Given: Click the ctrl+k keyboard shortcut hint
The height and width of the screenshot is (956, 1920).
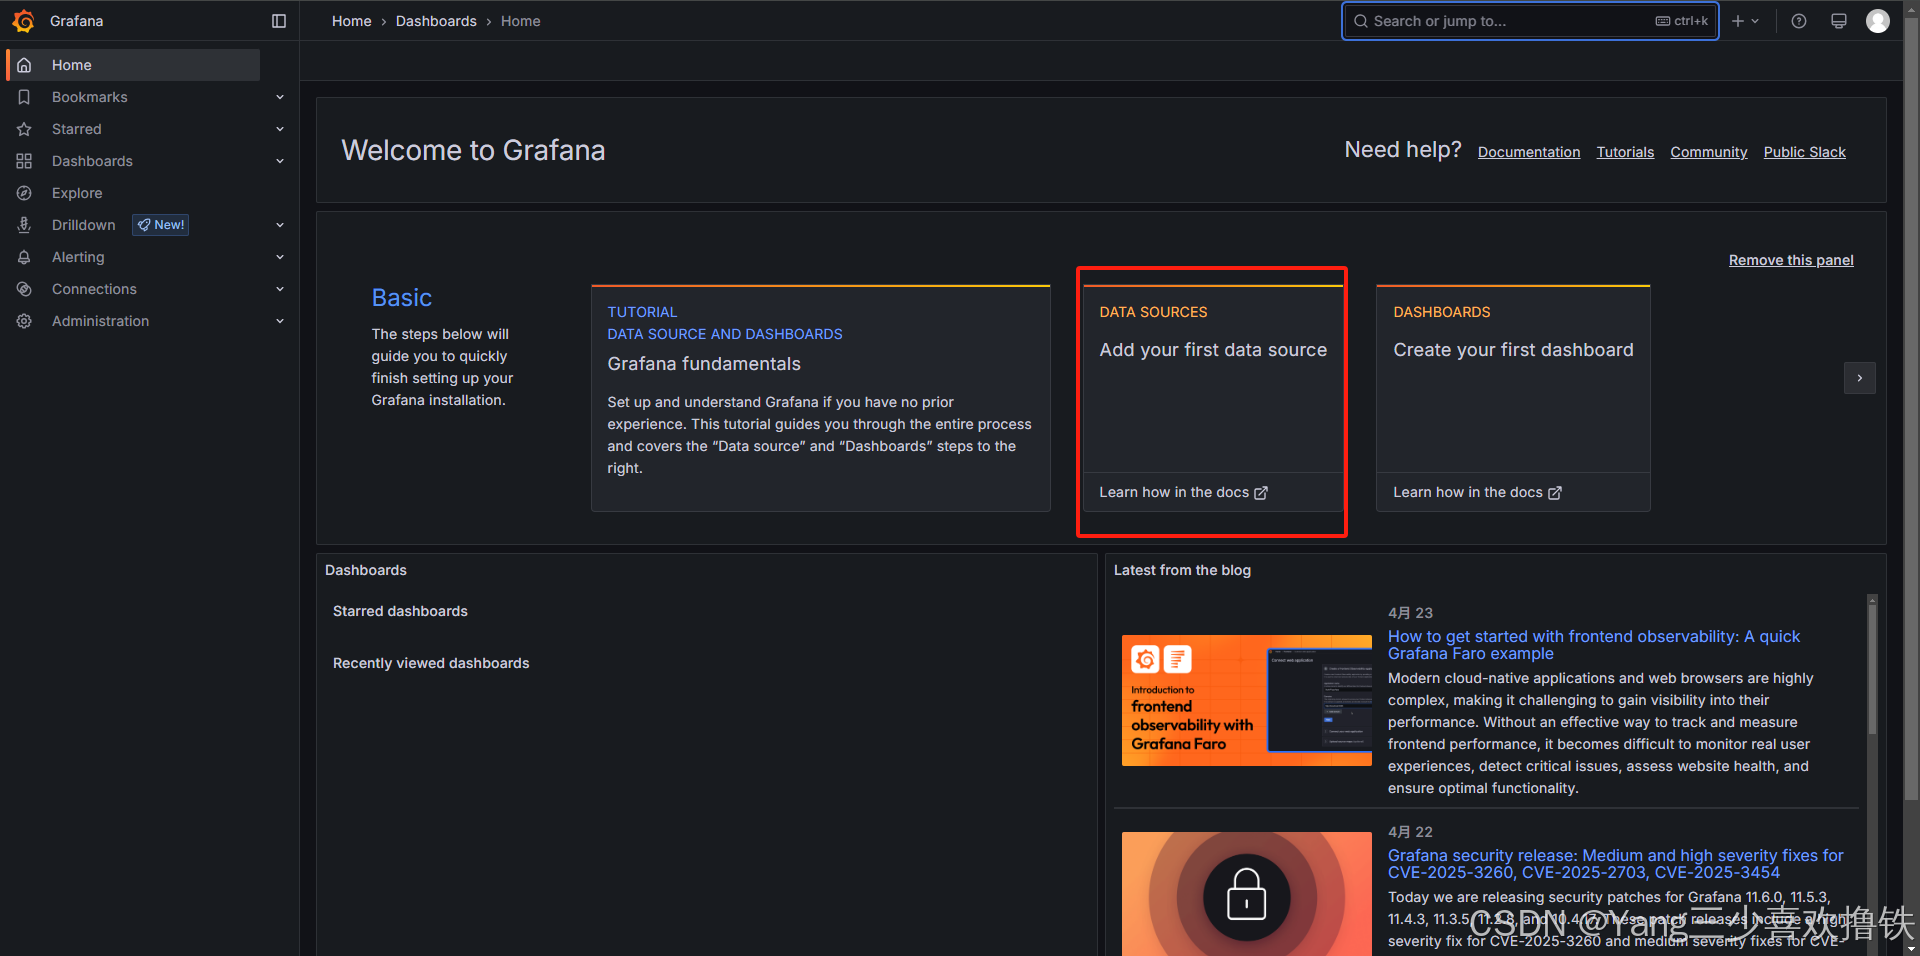Looking at the screenshot, I should coord(1682,21).
